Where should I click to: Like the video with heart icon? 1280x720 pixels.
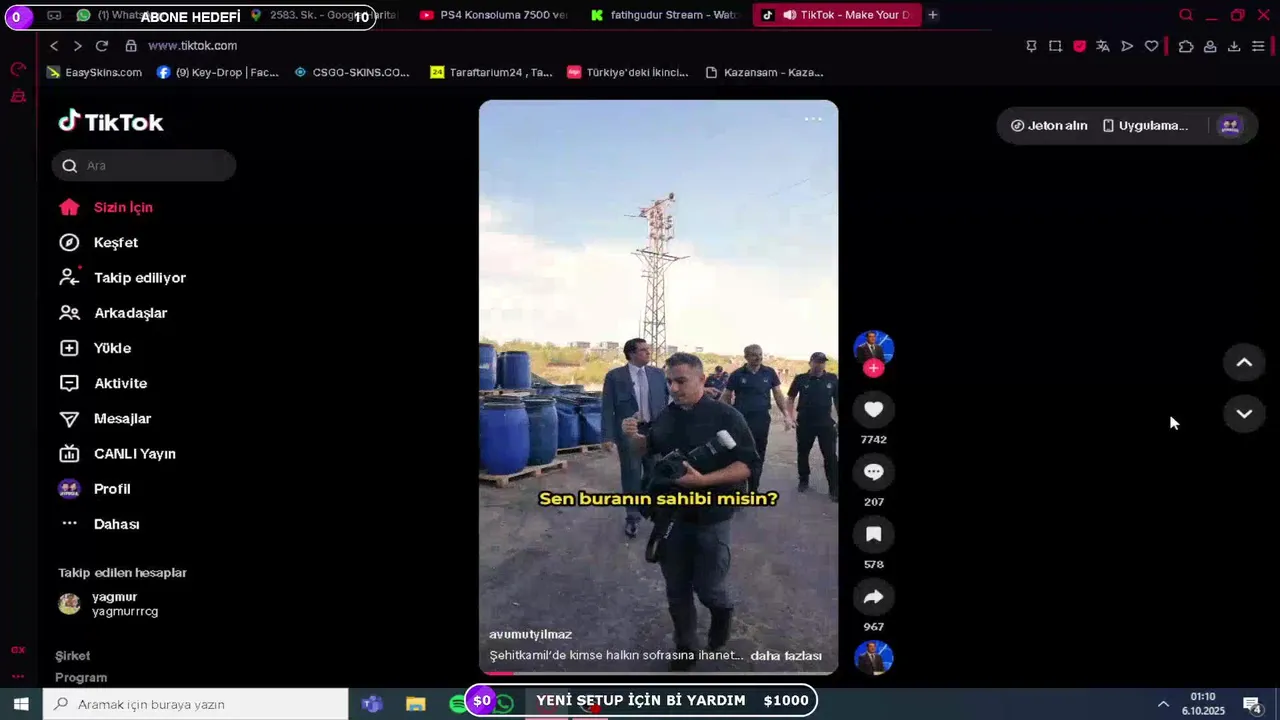[x=873, y=409]
